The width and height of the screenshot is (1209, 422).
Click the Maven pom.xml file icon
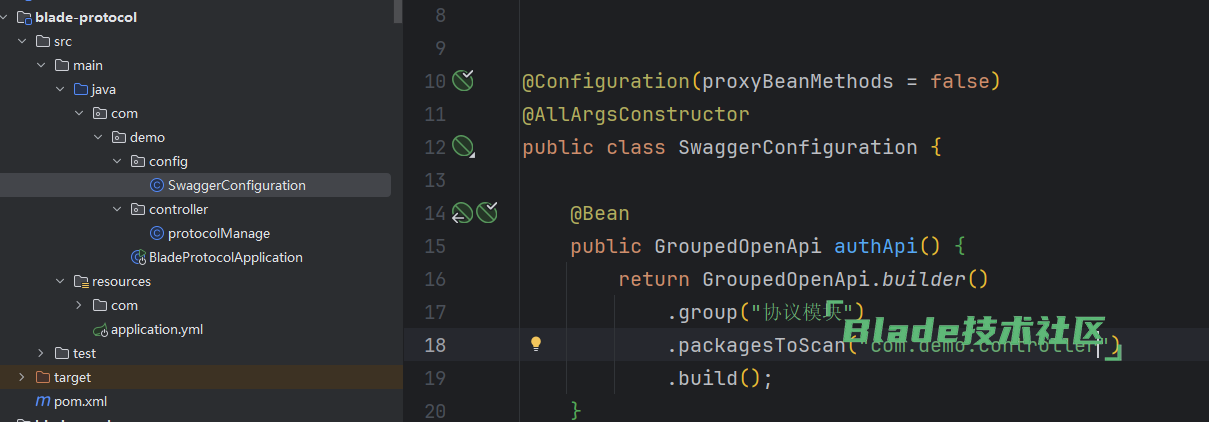pos(42,401)
